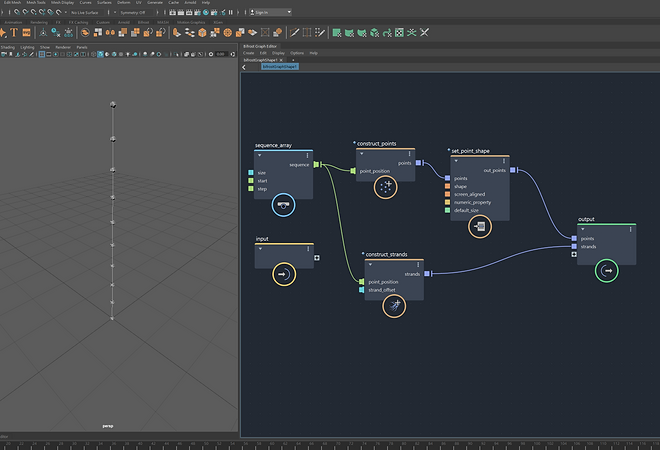Click the output node green arrow icon

click(x=607, y=271)
